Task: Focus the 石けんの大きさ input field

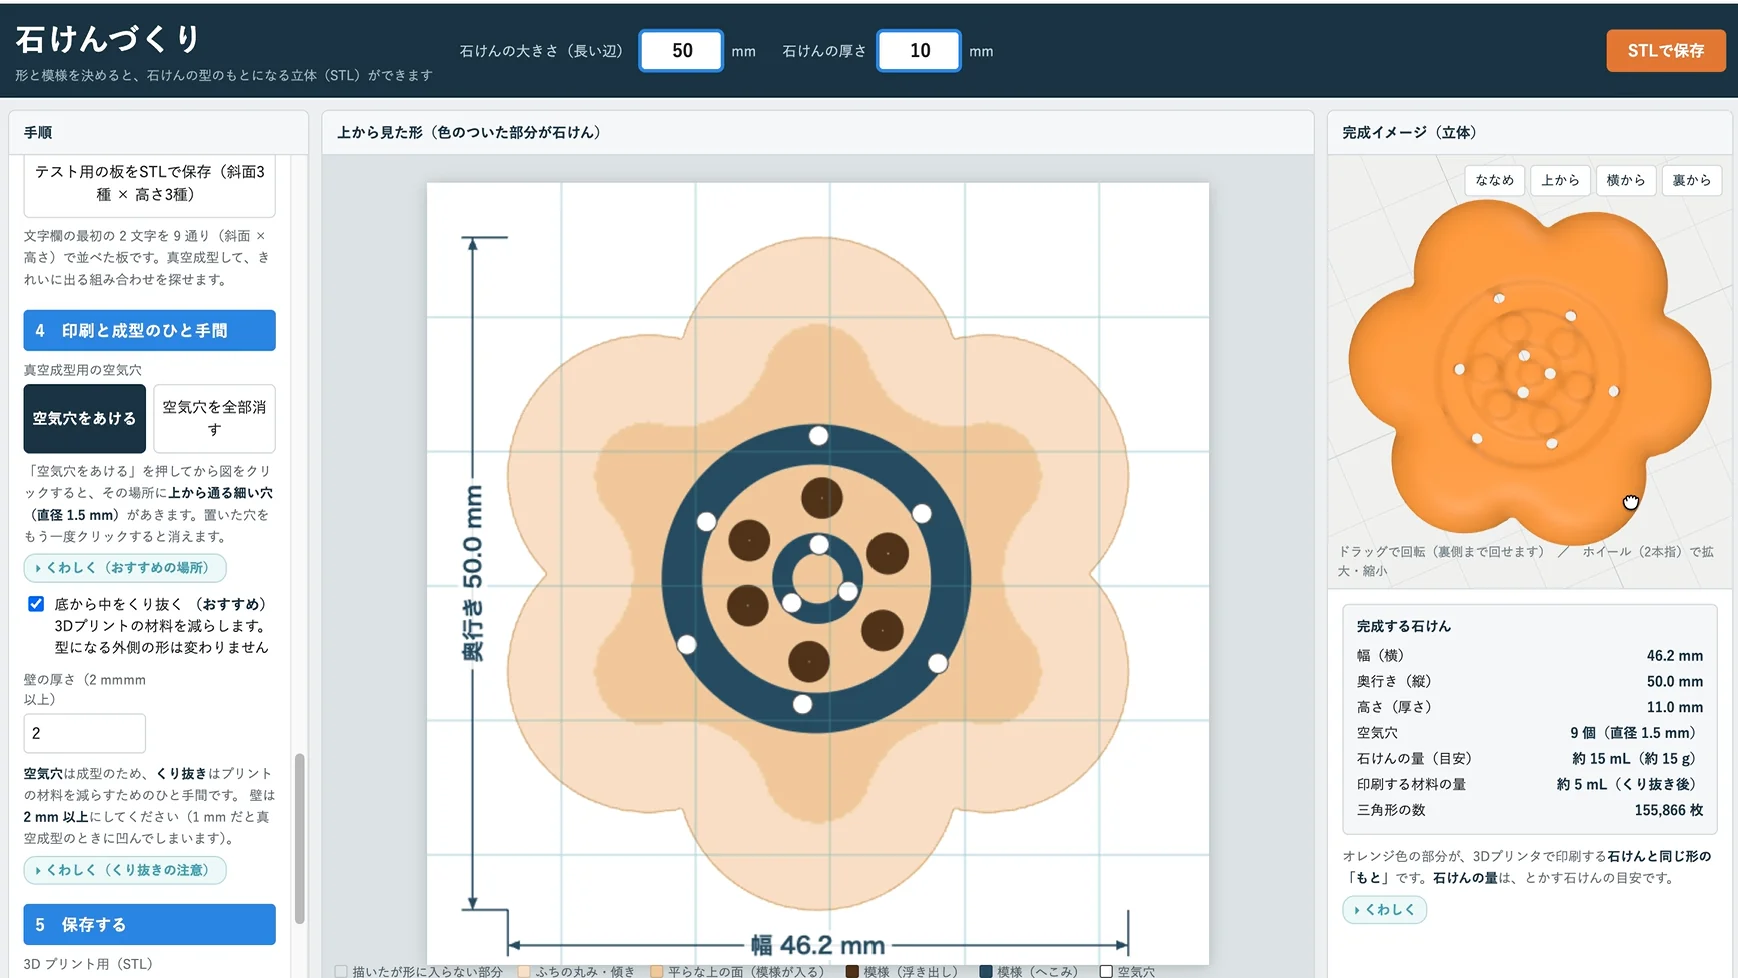Action: tap(682, 51)
